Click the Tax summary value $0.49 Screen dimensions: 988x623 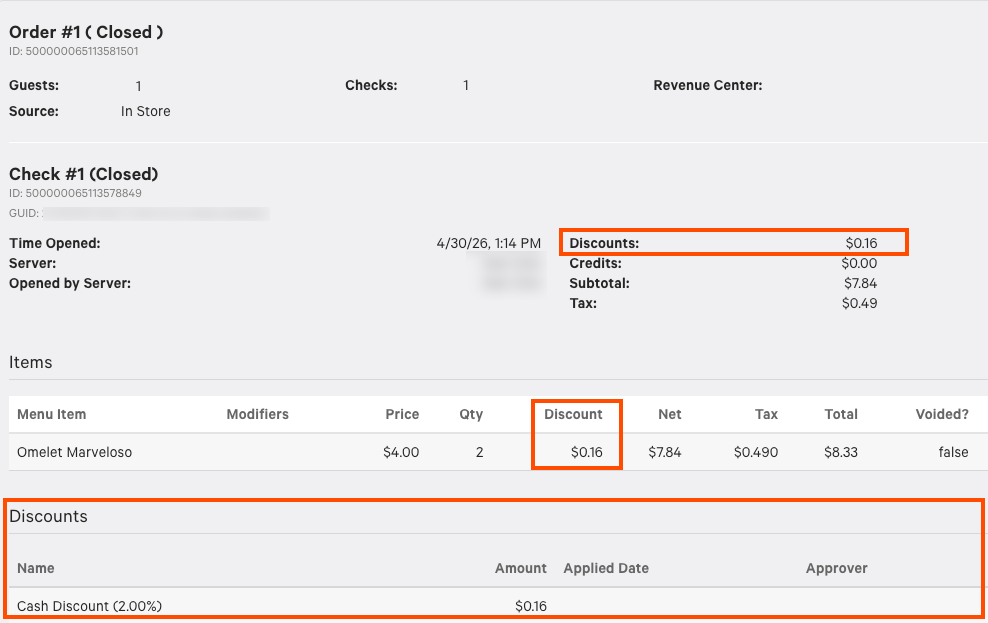(859, 304)
